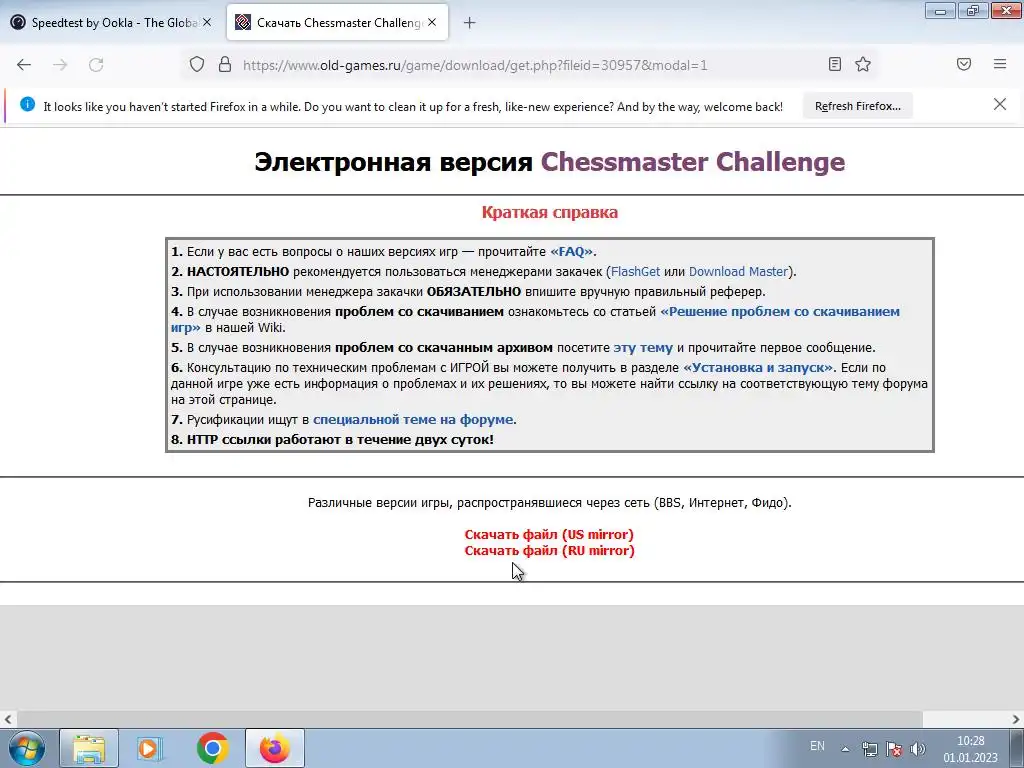This screenshot has width=1024, height=768.
Task: Click the info icon in notification bar
Action: [x=27, y=104]
